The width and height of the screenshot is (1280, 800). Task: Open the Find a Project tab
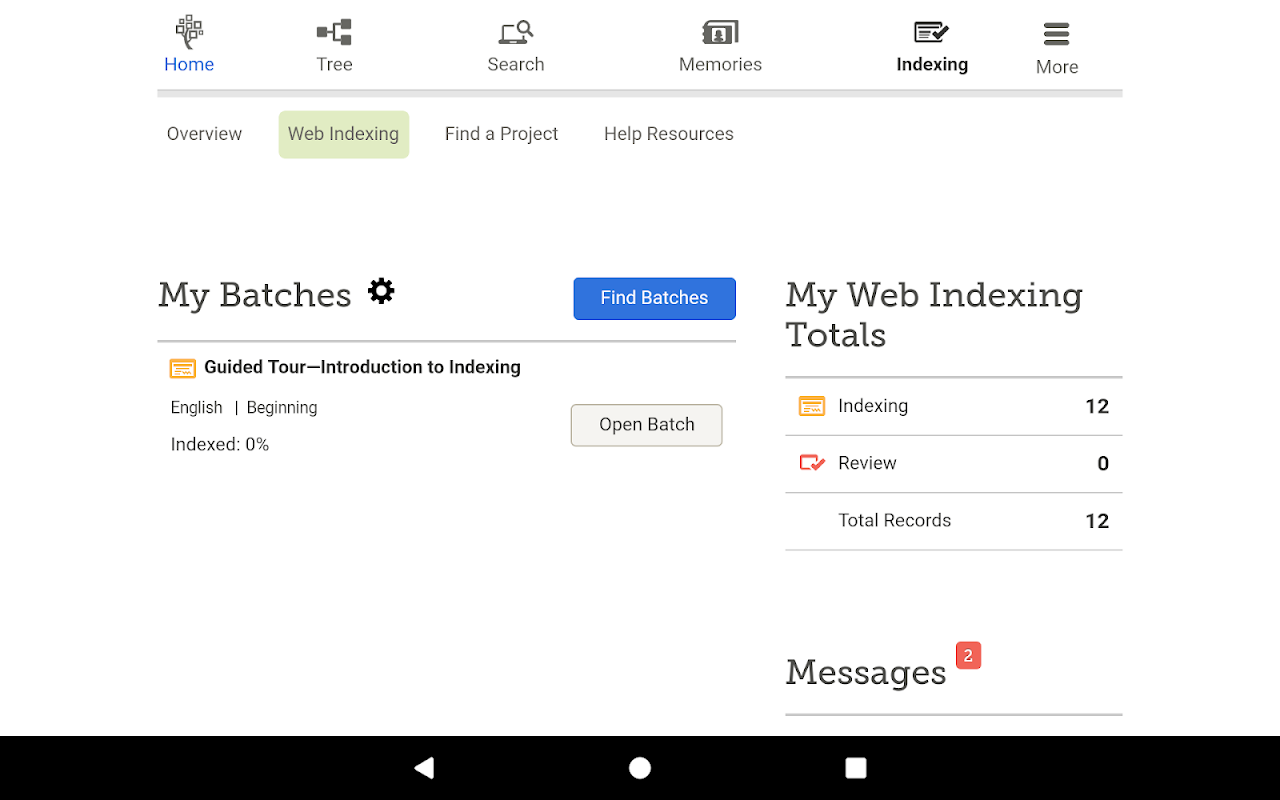pyautogui.click(x=501, y=134)
